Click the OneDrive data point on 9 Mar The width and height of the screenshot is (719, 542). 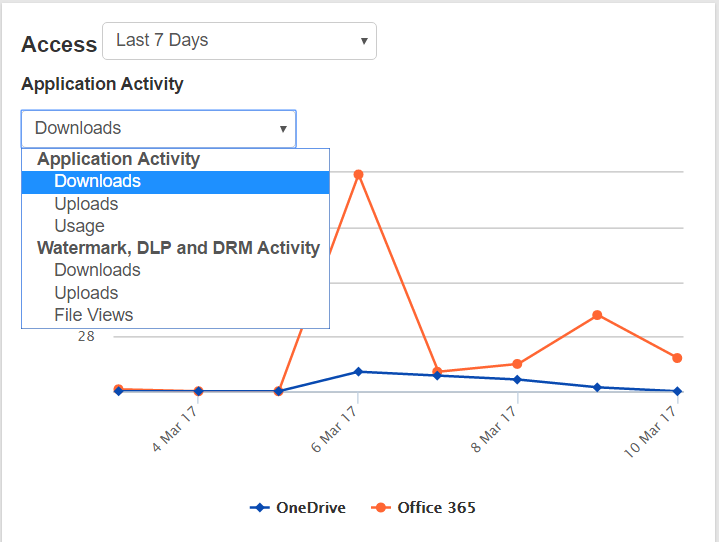597,387
